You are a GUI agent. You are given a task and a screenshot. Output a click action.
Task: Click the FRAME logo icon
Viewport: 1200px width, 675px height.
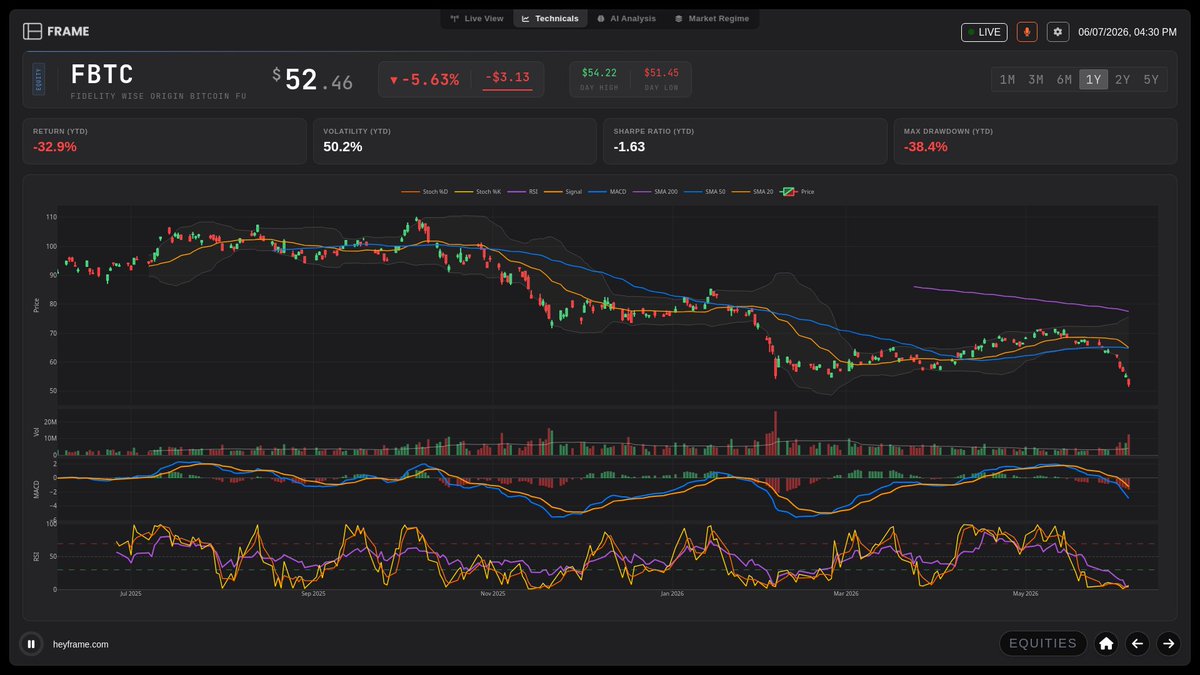(x=33, y=31)
